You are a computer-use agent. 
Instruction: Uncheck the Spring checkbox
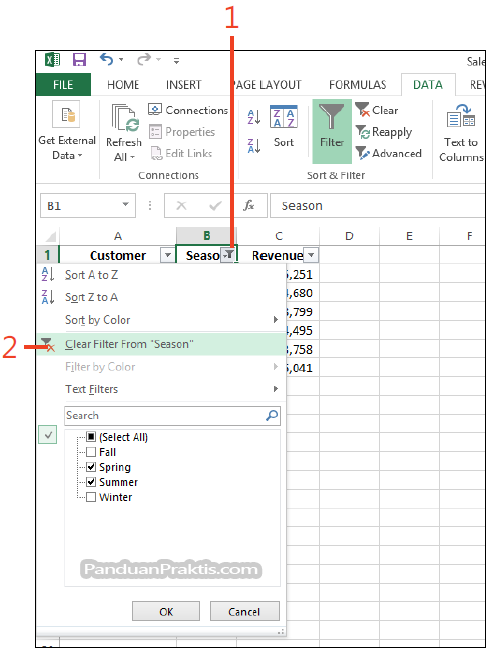click(x=91, y=467)
